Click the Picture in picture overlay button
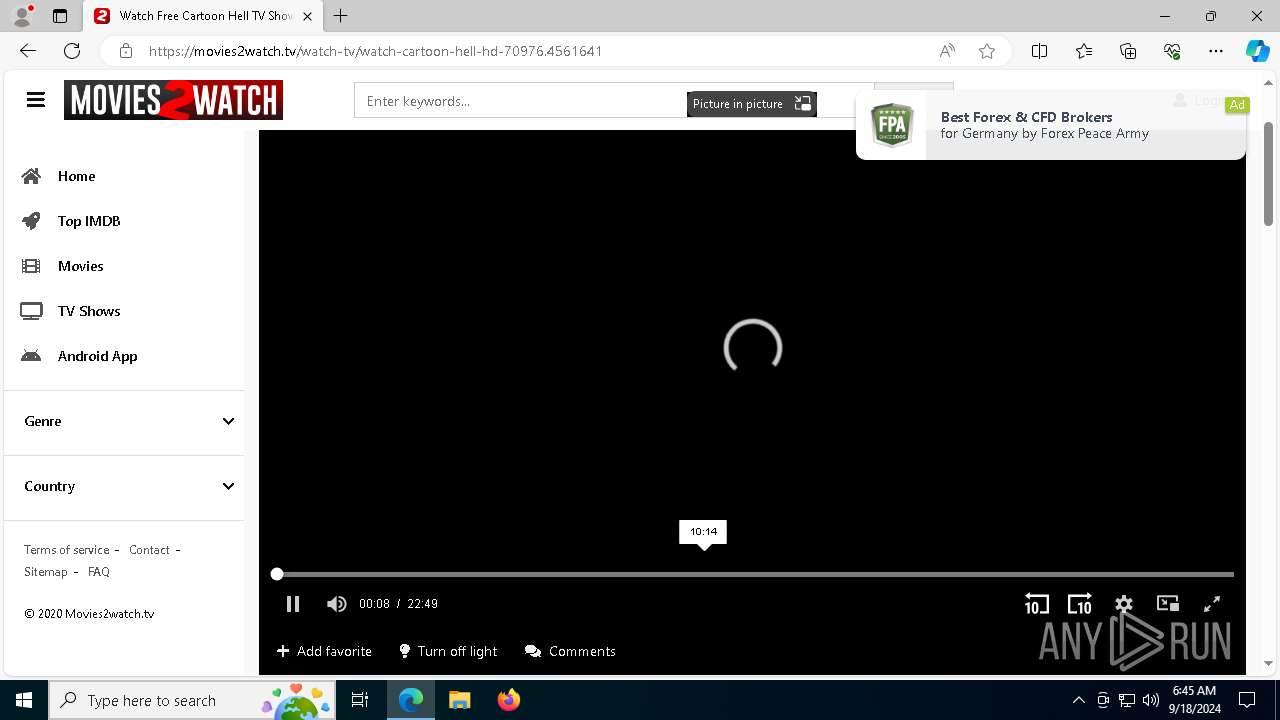Viewport: 1280px width, 720px height. (752, 104)
